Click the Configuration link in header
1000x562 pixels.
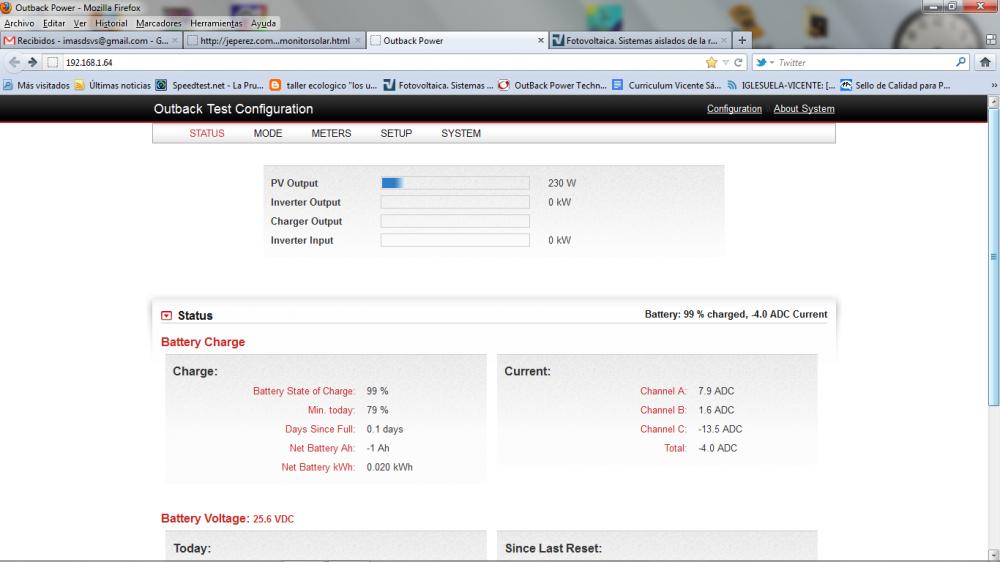734,108
